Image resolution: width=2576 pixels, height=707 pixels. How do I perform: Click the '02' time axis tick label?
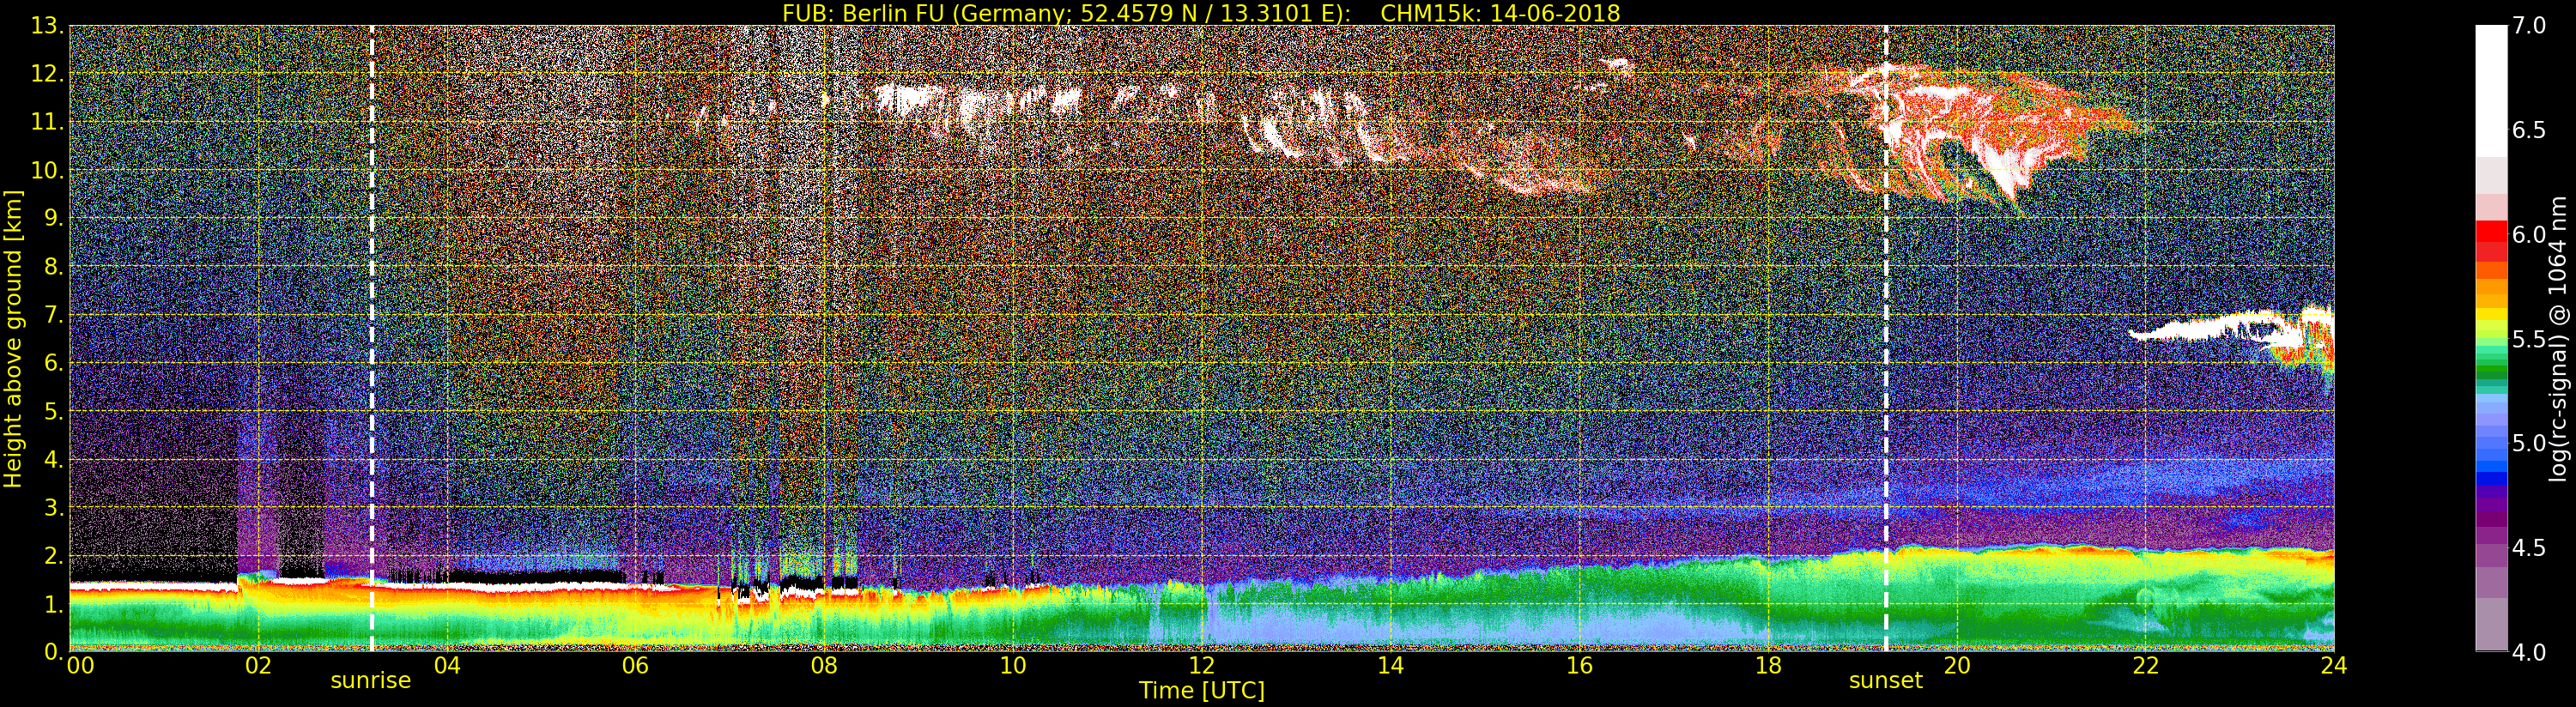coord(258,665)
